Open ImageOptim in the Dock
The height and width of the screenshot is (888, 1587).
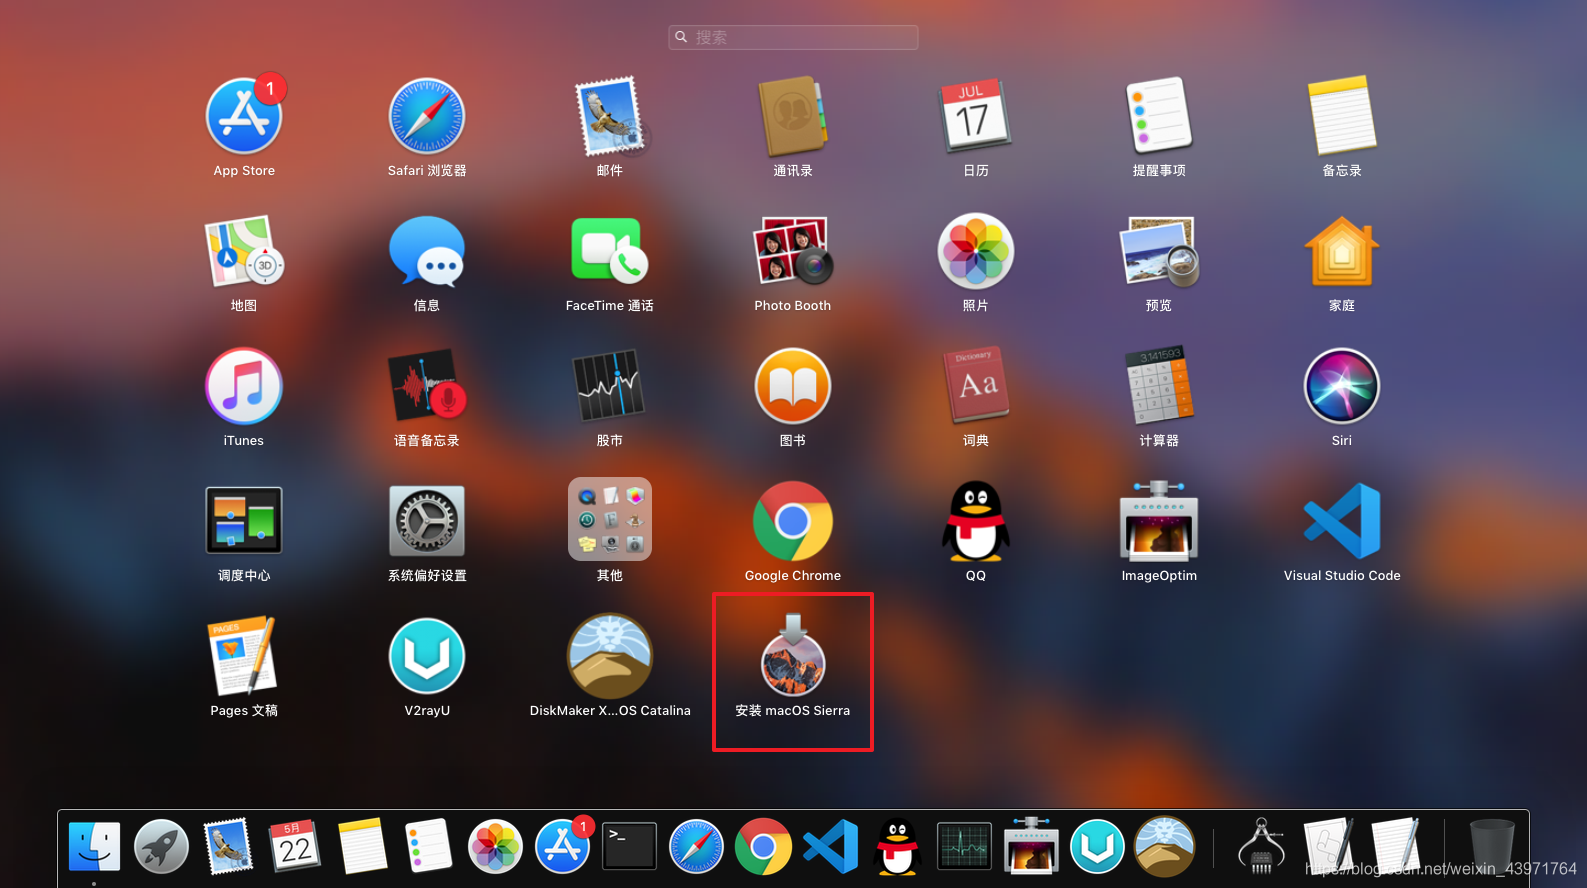pos(1031,847)
